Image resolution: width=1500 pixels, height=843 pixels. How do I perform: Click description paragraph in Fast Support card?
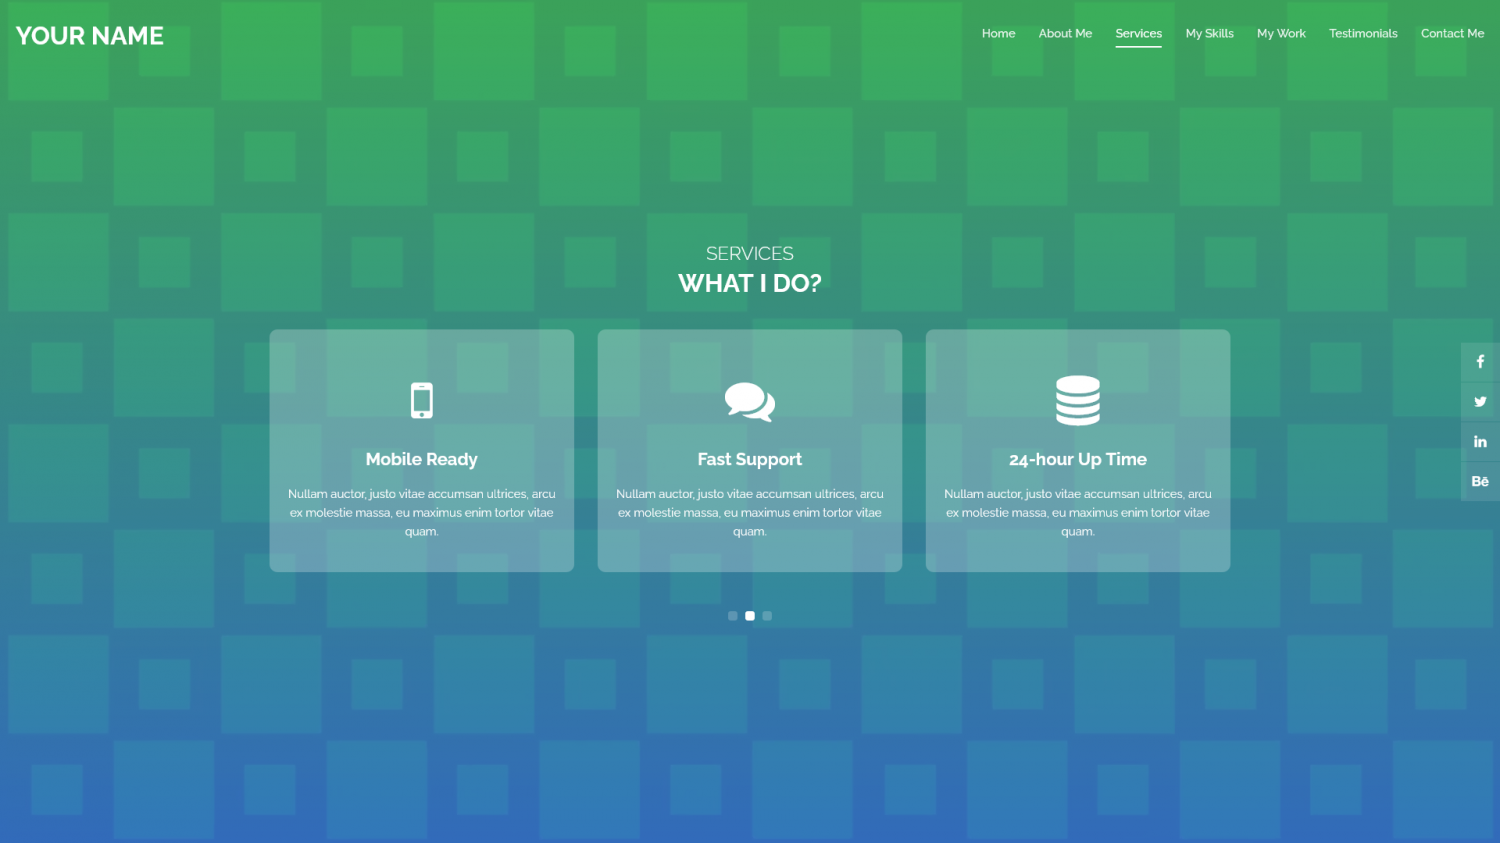pyautogui.click(x=750, y=513)
